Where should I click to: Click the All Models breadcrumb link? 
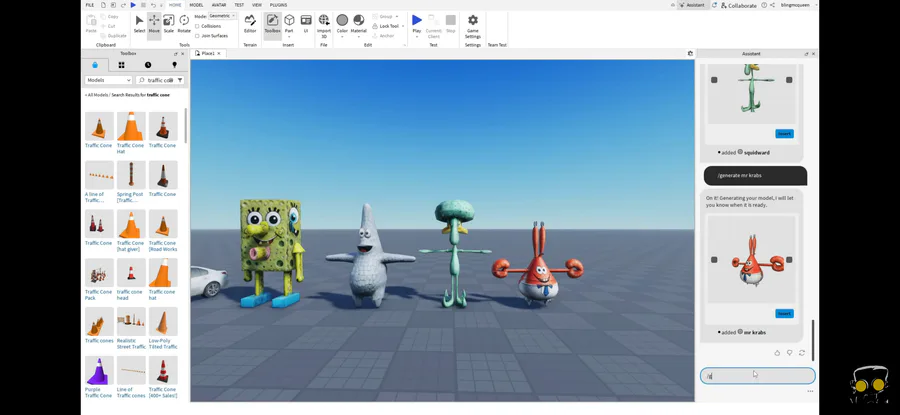point(96,95)
